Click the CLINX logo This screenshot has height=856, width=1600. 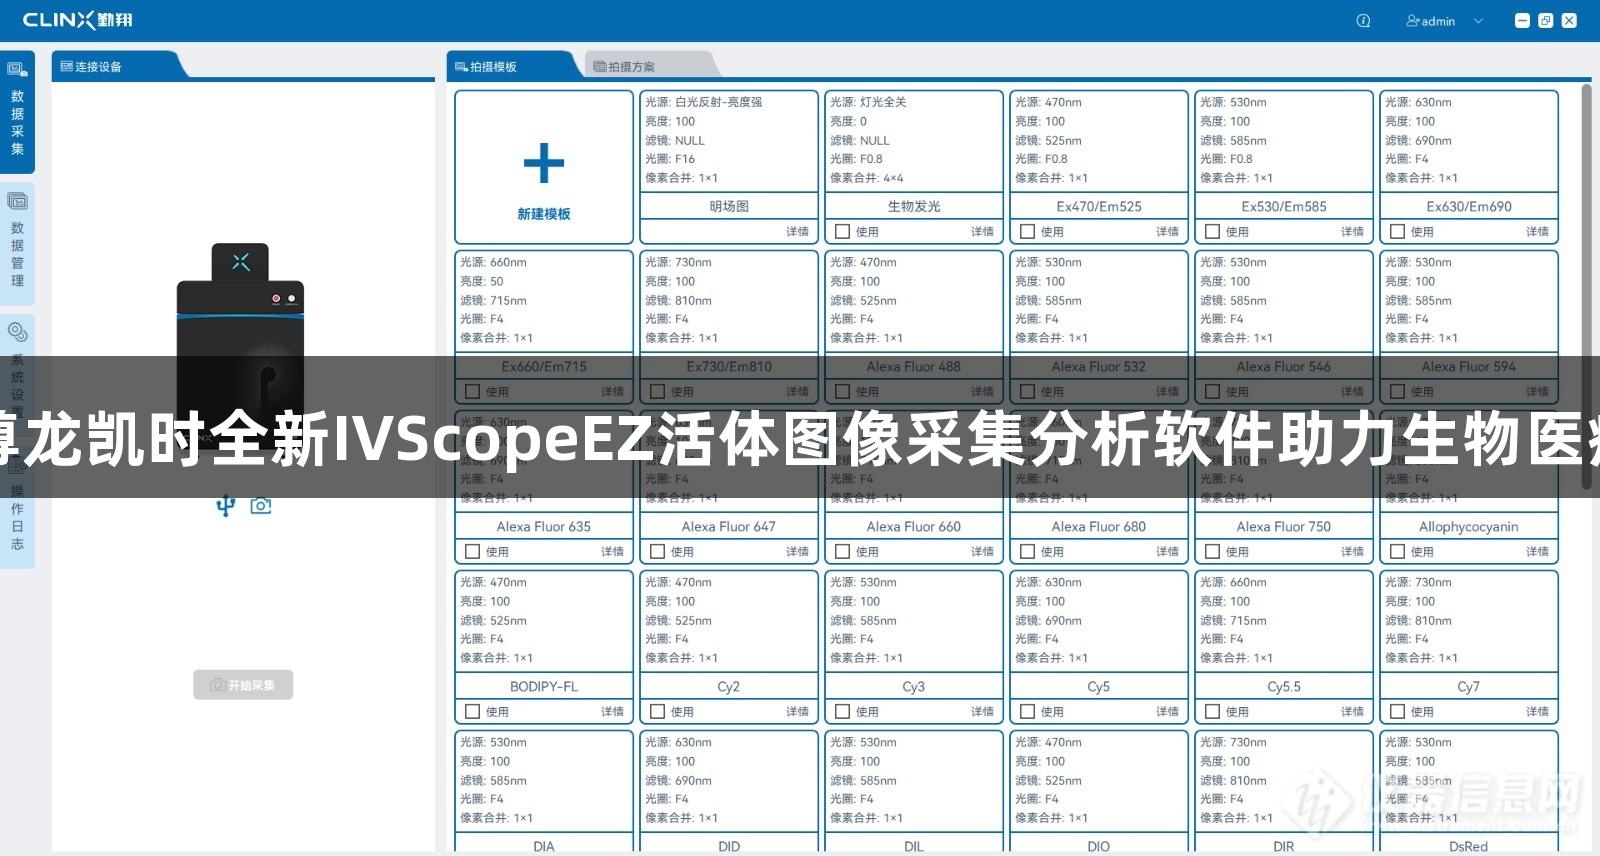click(x=77, y=20)
